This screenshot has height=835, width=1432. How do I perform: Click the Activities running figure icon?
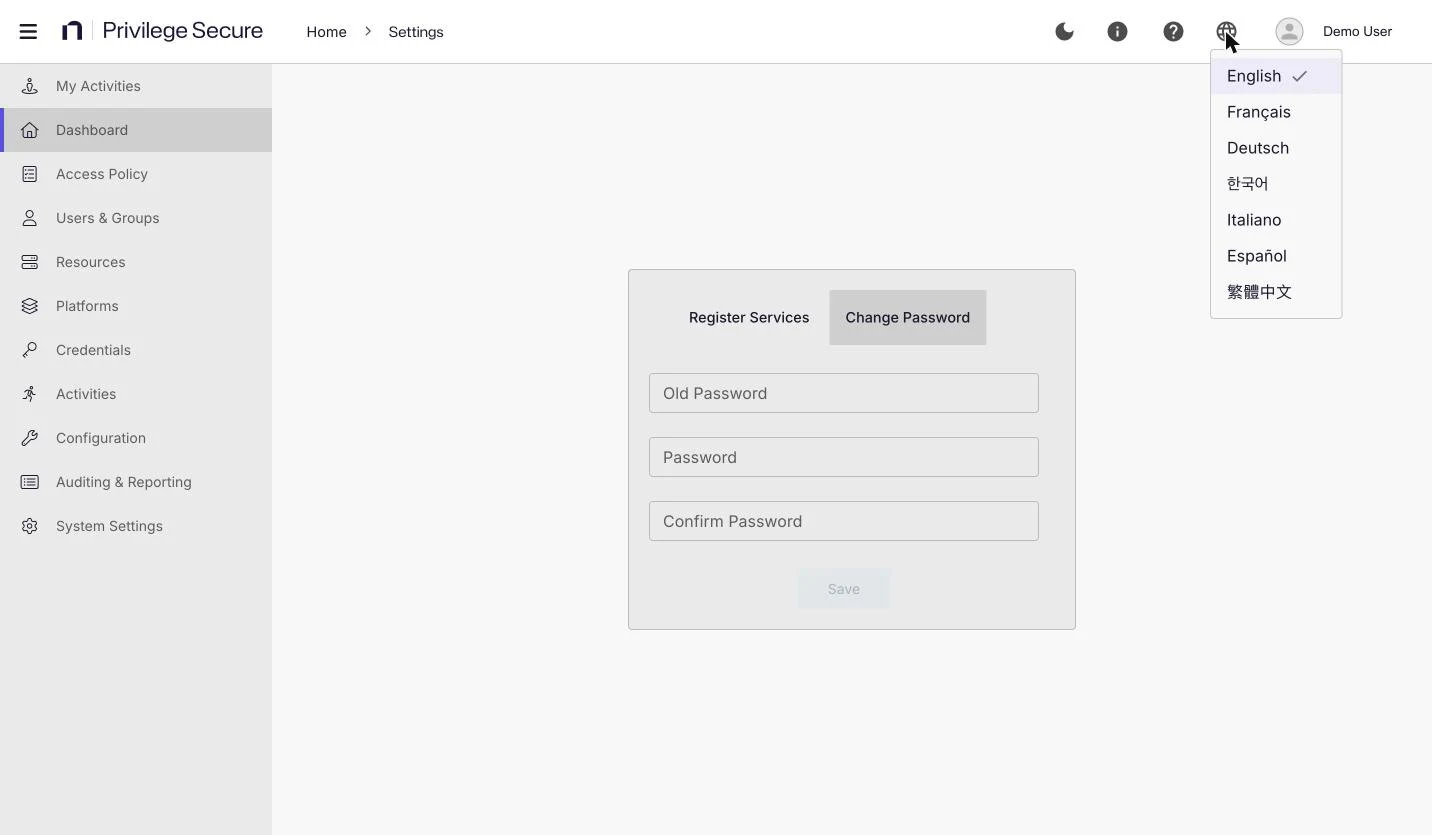point(30,394)
